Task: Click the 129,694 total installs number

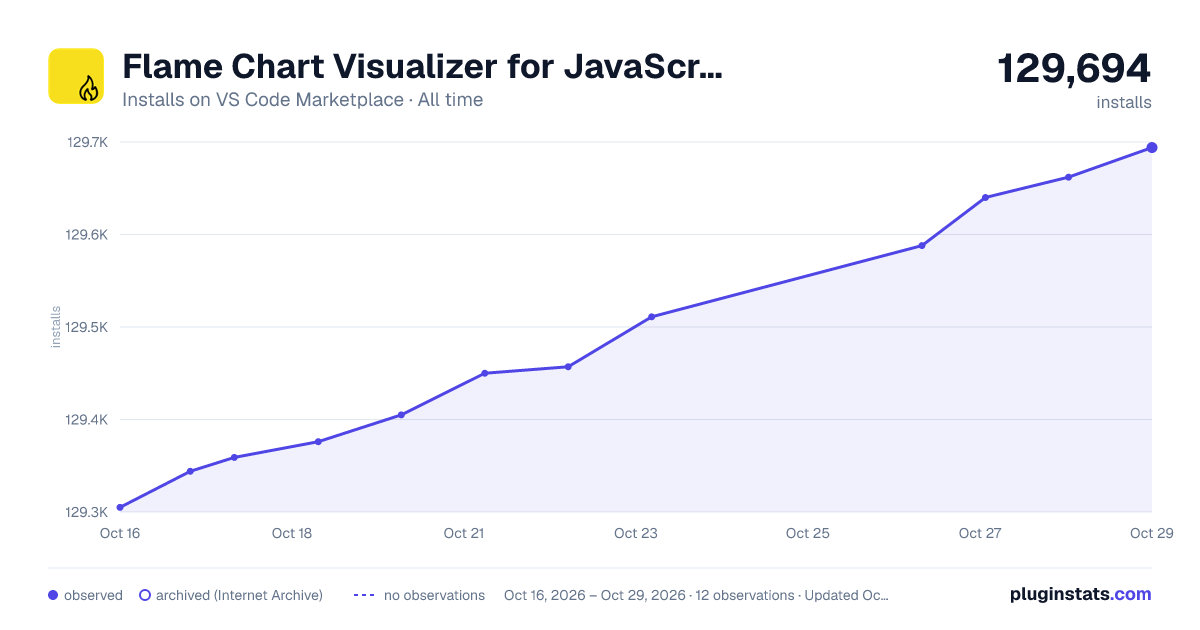Action: (1074, 68)
